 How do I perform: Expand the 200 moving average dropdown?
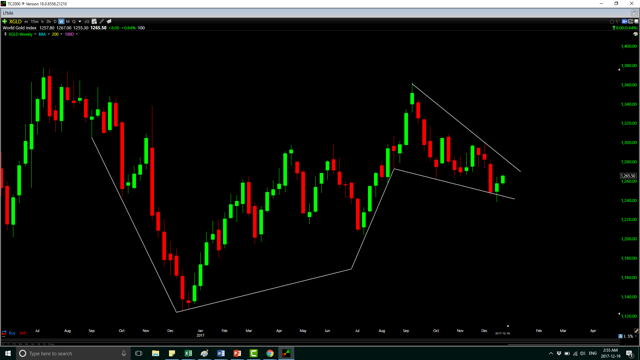tap(61, 34)
